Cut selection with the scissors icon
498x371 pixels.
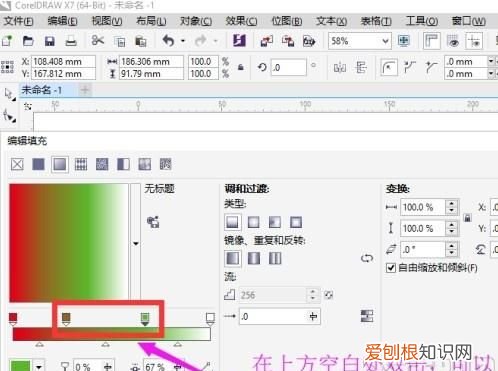97,41
